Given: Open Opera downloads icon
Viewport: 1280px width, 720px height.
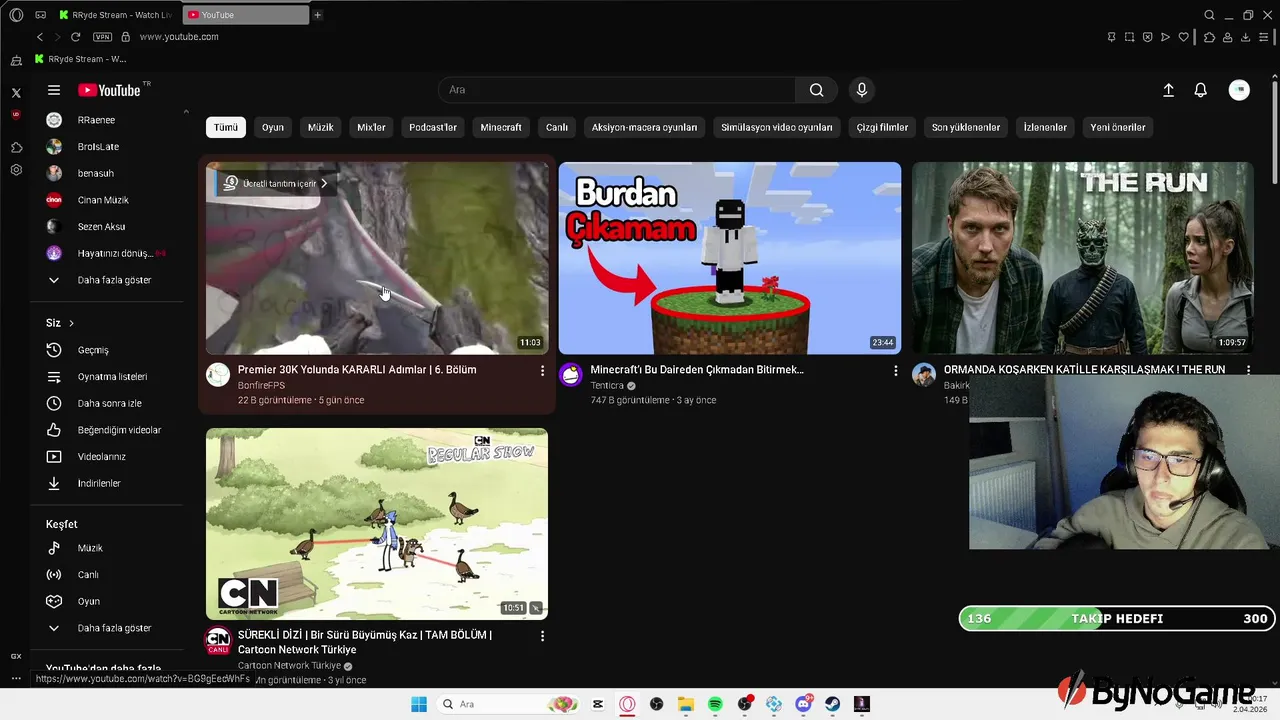Looking at the screenshot, I should 1246,37.
